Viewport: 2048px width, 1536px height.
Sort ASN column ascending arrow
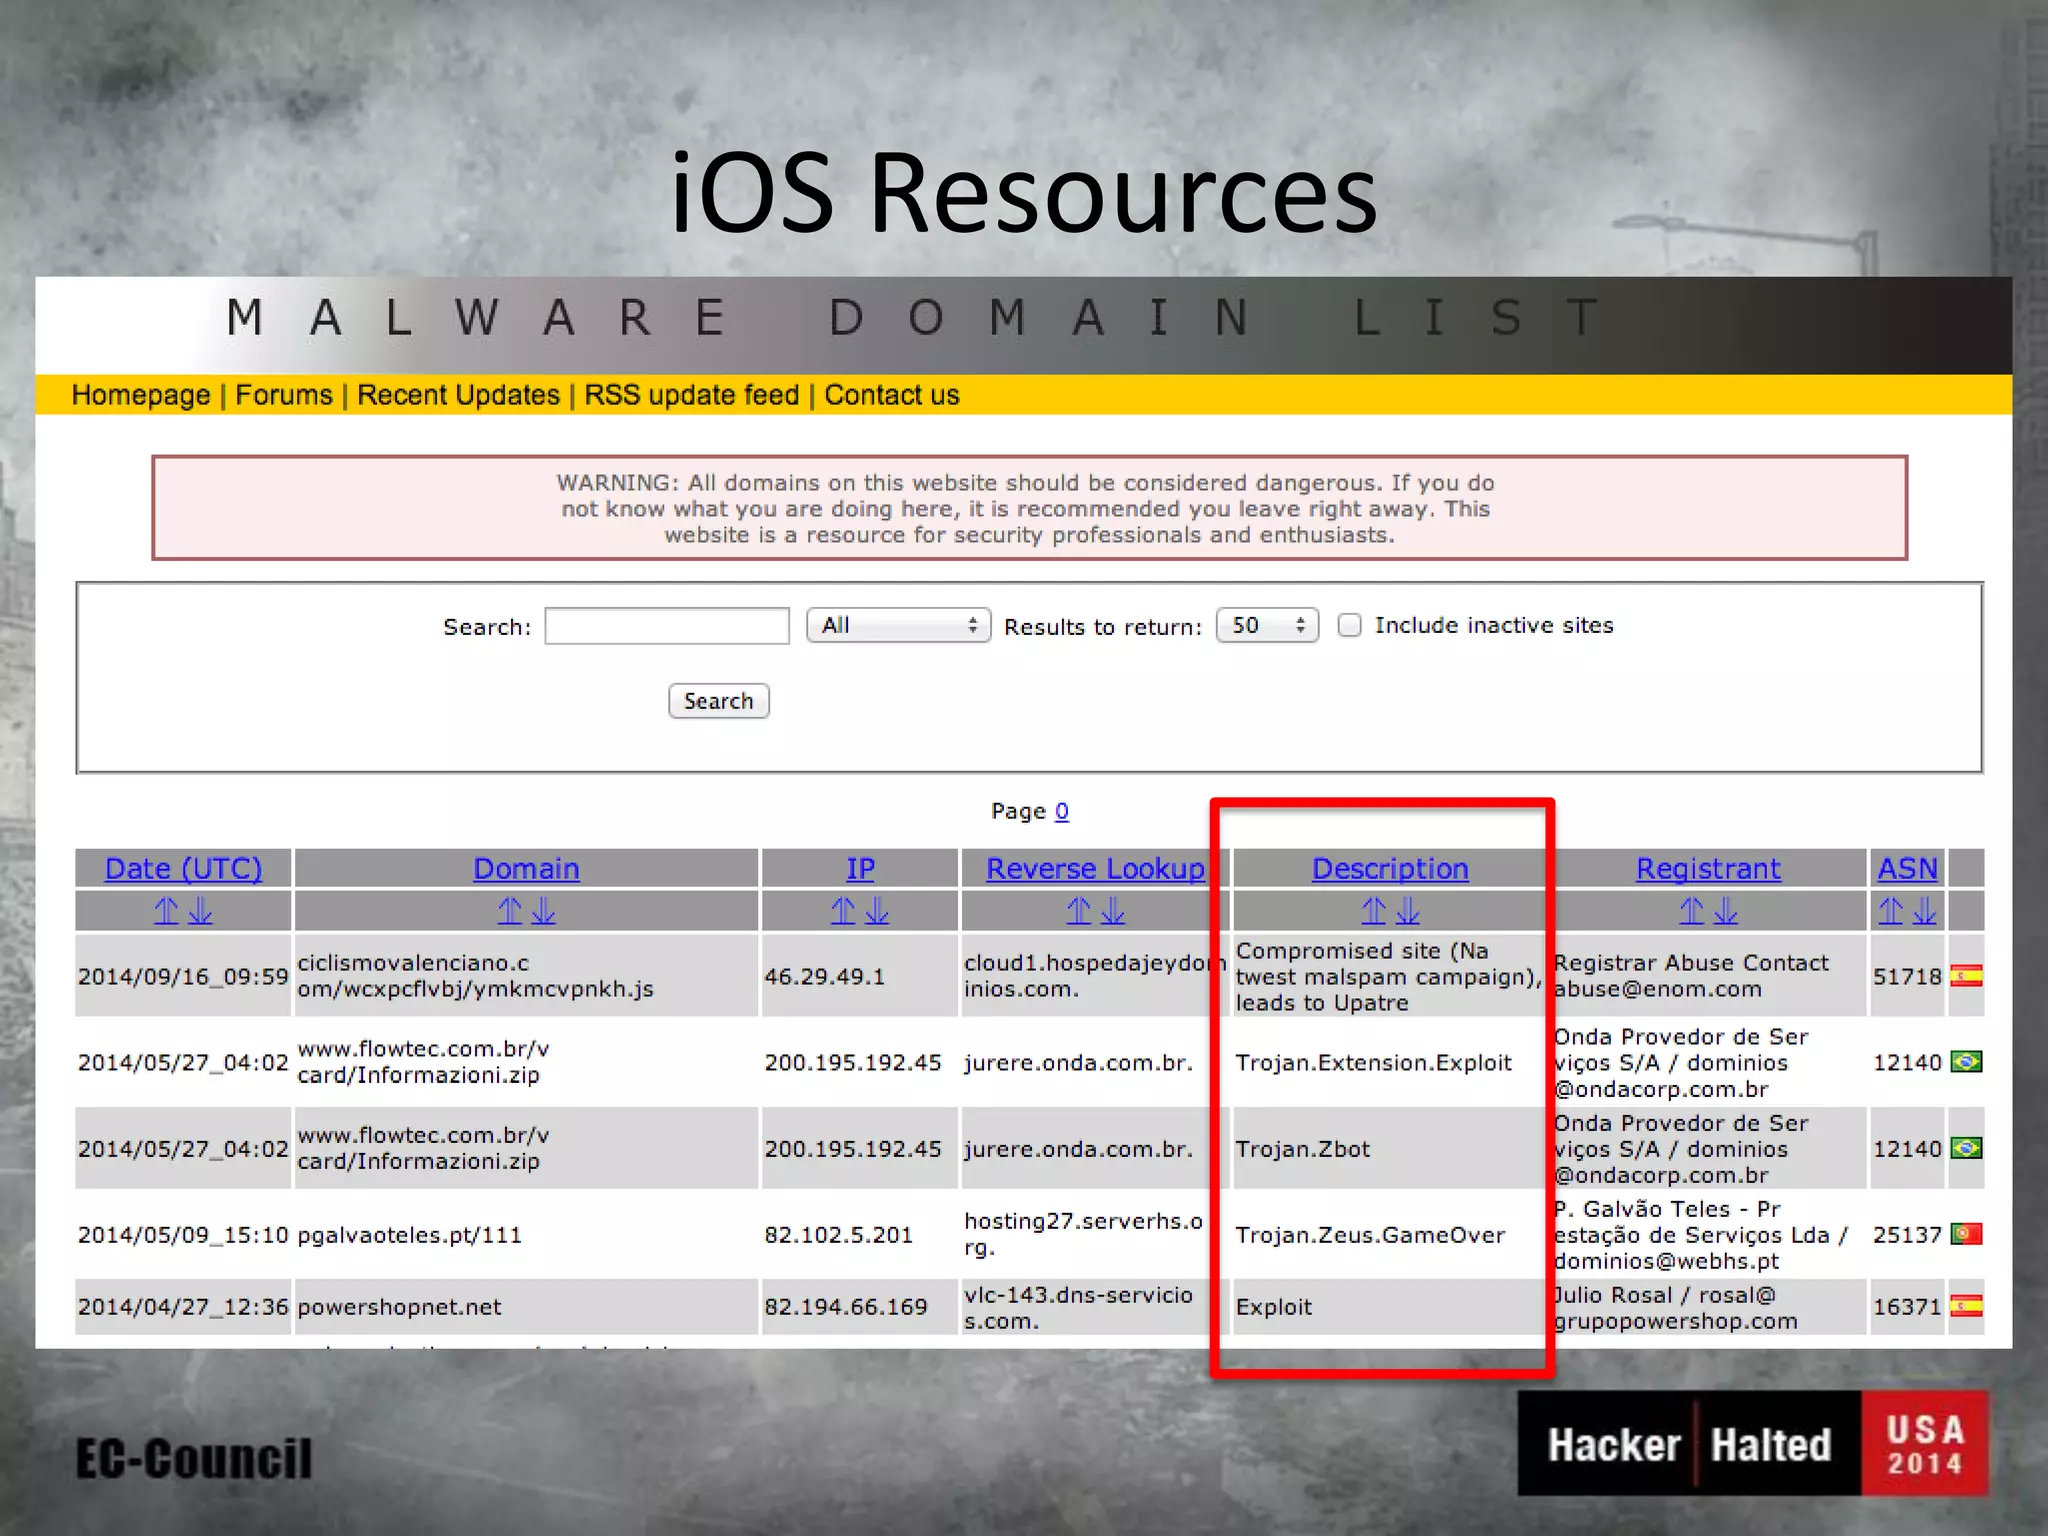[x=1890, y=911]
